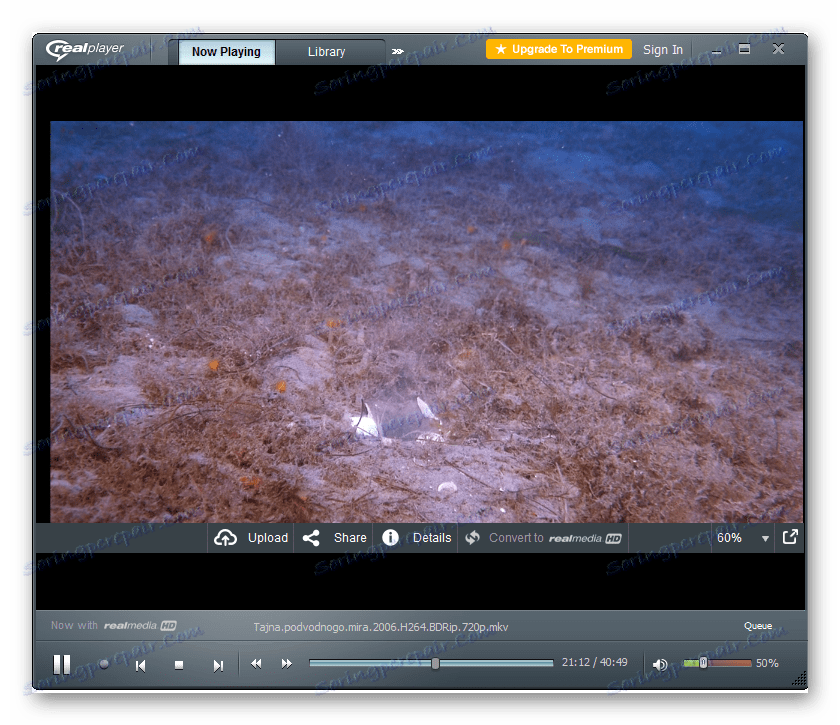
Task: Click the underwater video frame
Action: 426,322
